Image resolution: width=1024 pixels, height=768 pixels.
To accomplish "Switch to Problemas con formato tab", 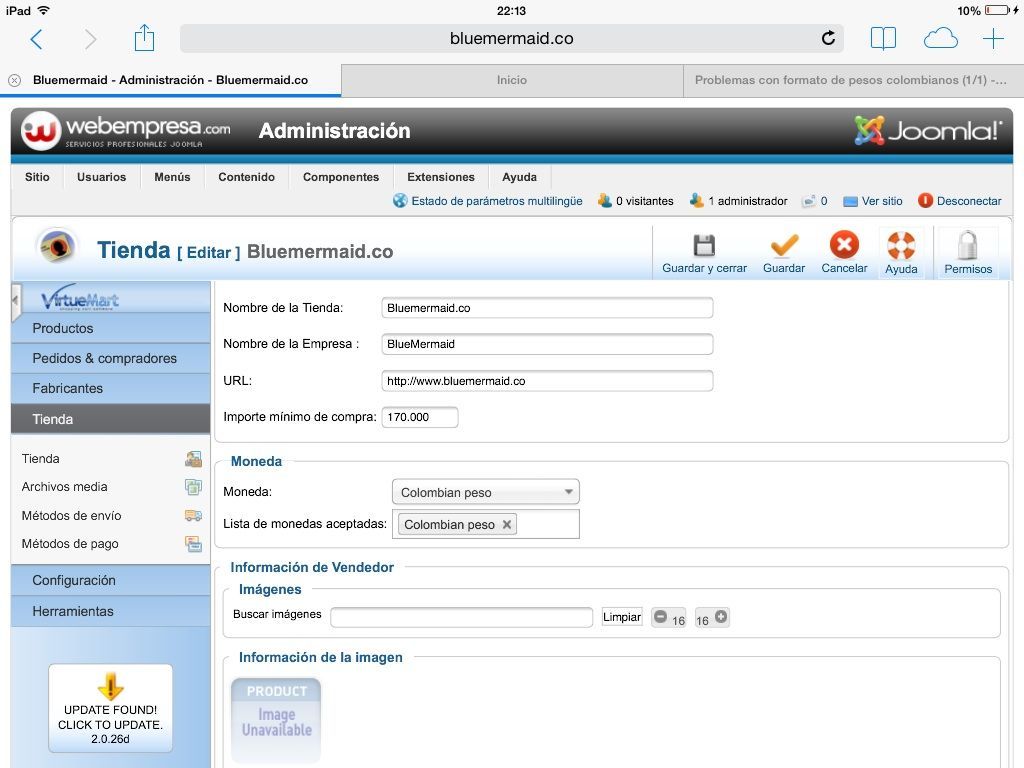I will (x=854, y=80).
